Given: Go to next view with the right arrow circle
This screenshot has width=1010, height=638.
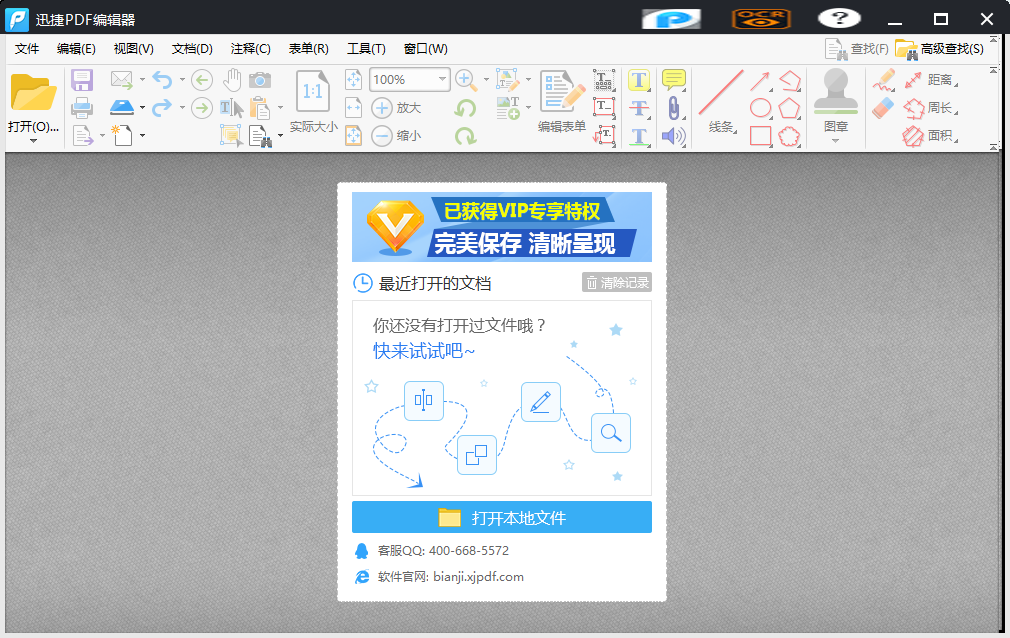Looking at the screenshot, I should click(x=202, y=108).
